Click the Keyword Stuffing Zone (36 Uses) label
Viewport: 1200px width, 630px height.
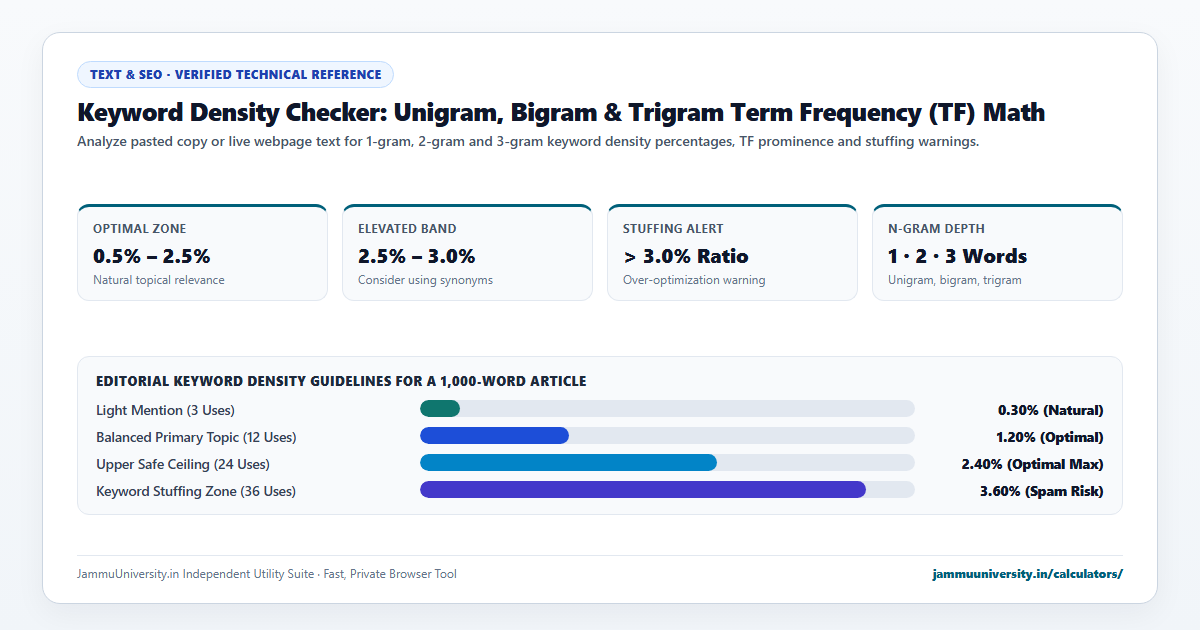coord(196,491)
